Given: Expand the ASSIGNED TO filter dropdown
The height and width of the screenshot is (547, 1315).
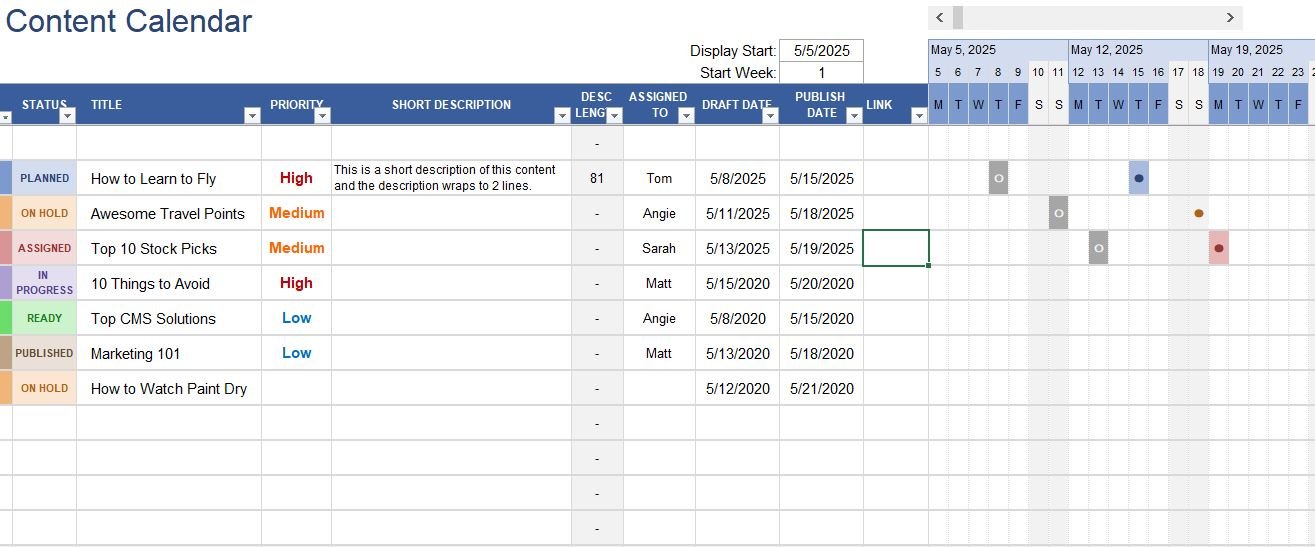Looking at the screenshot, I should 686,116.
